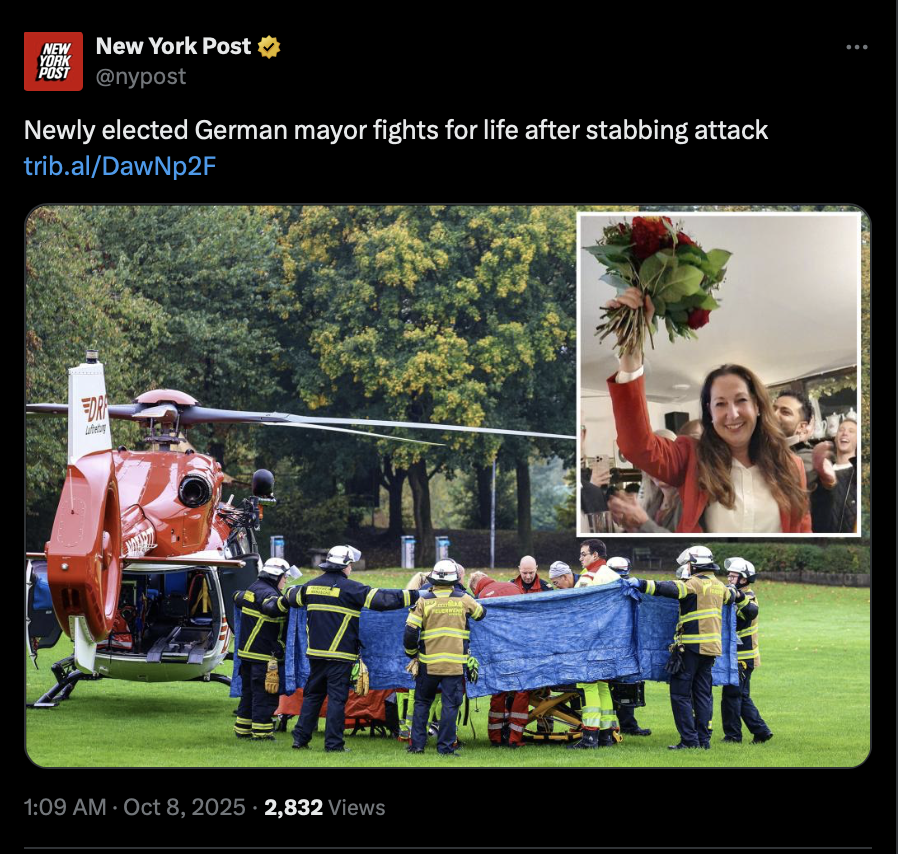898x854 pixels.
Task: Follow the trib.al/DawNp2F article link
Action: (x=120, y=166)
